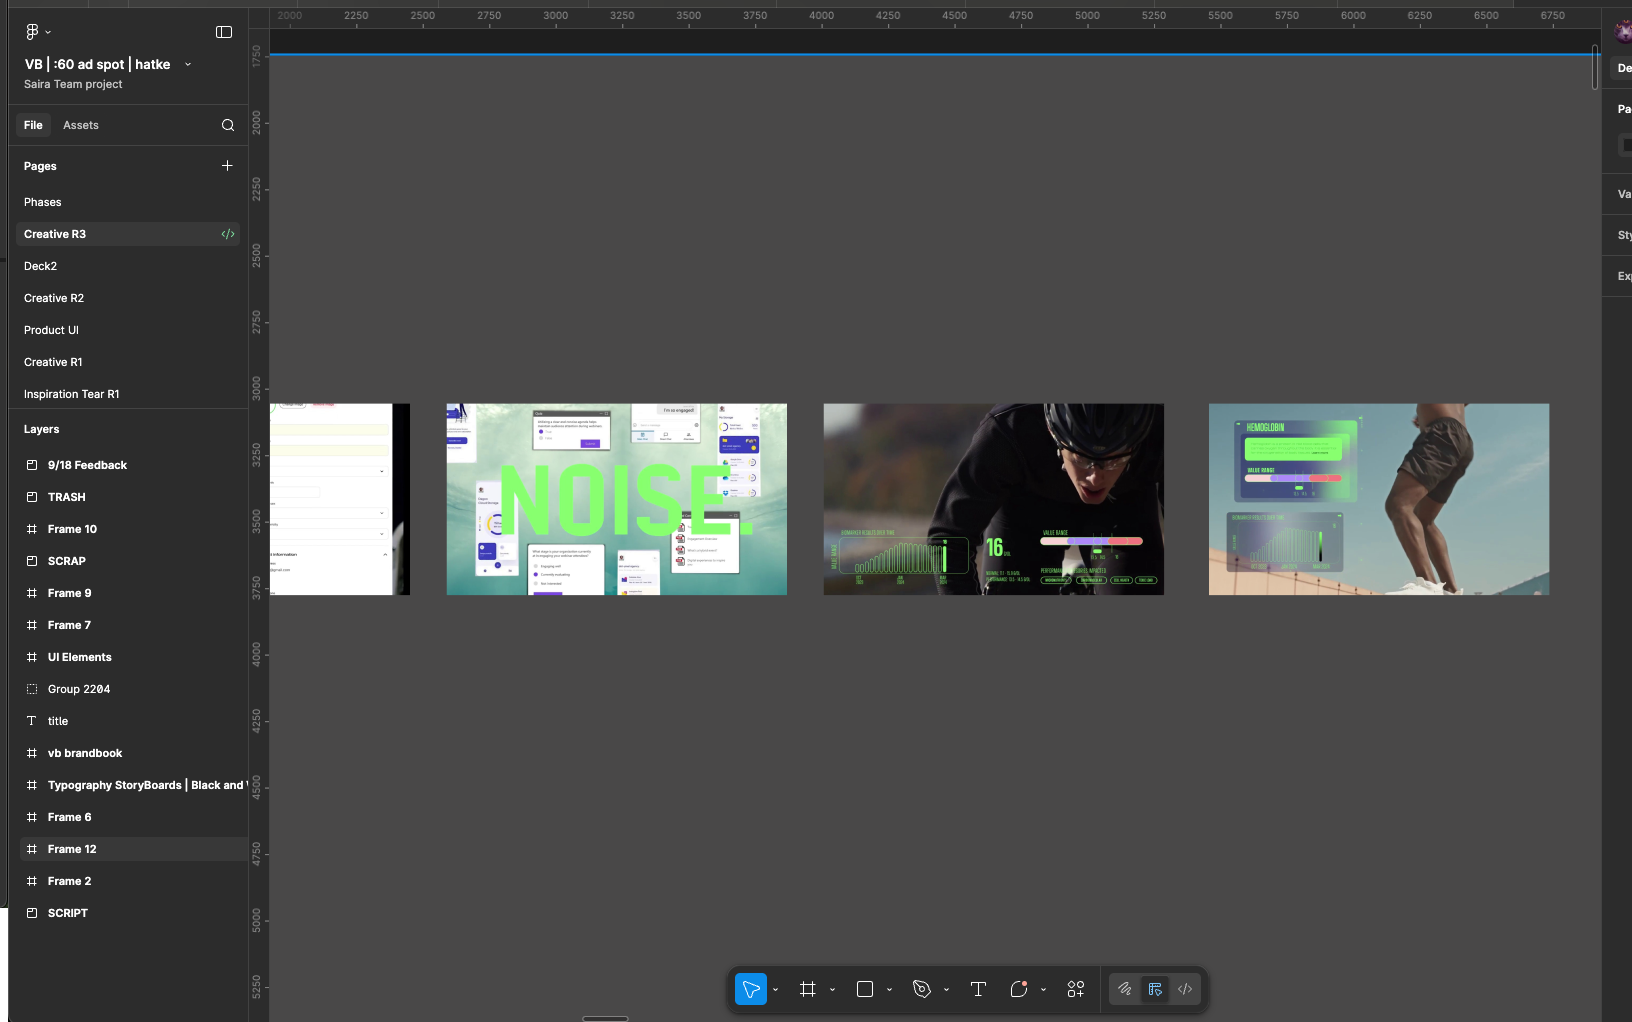
Task: Click the canvas vertical scrollbar
Action: point(1595,67)
